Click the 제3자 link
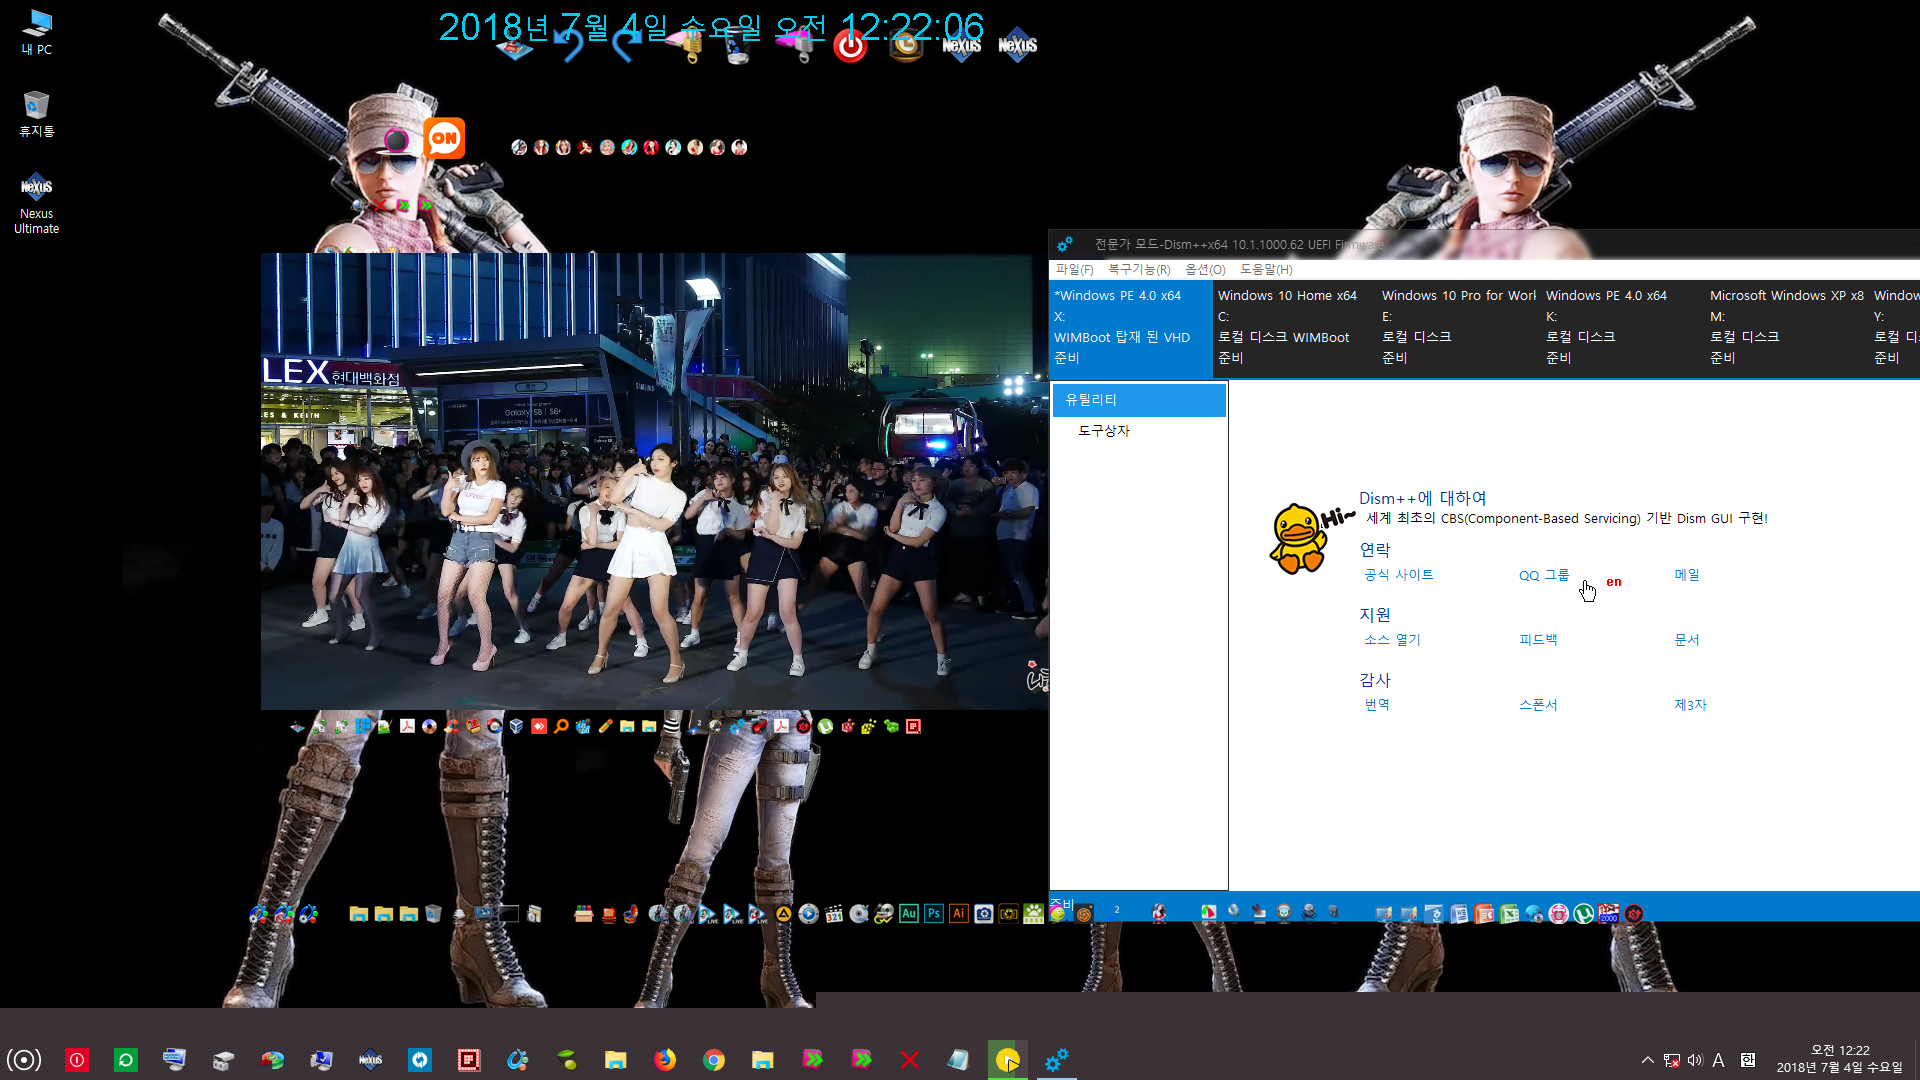Image resolution: width=1920 pixels, height=1080 pixels. pos(1690,705)
